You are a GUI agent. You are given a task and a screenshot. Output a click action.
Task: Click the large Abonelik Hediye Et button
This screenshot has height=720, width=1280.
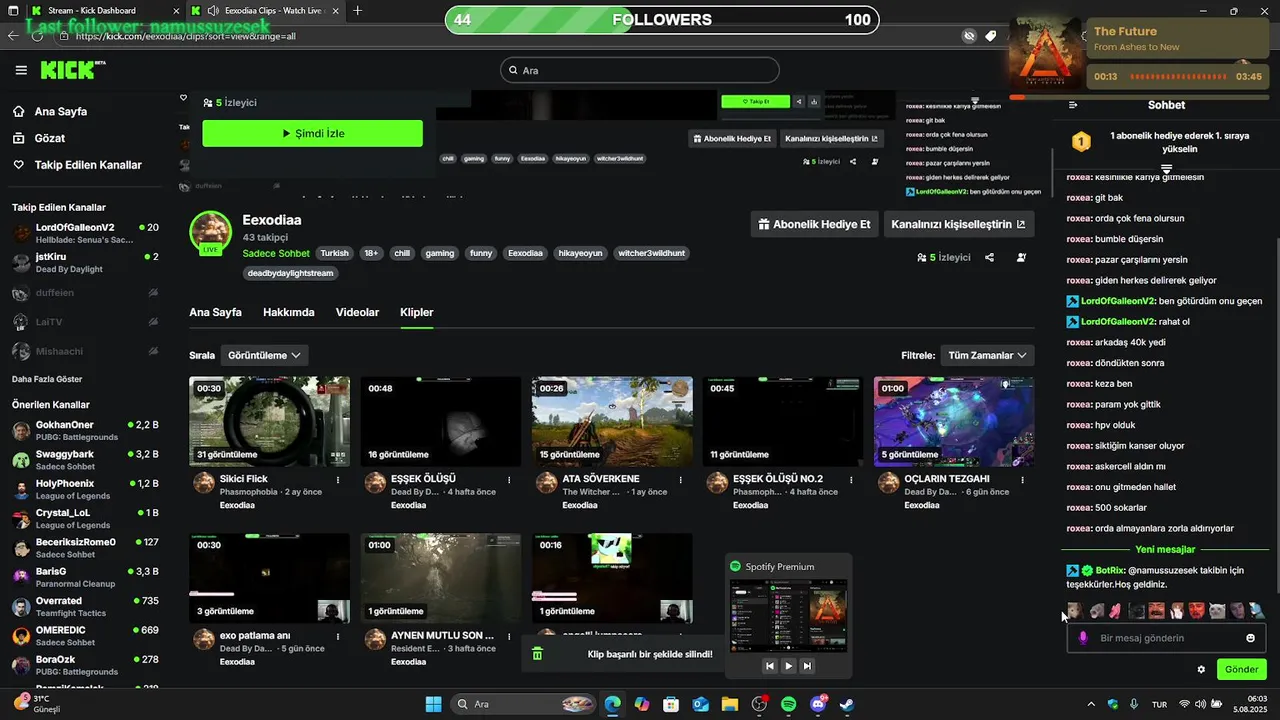[814, 224]
